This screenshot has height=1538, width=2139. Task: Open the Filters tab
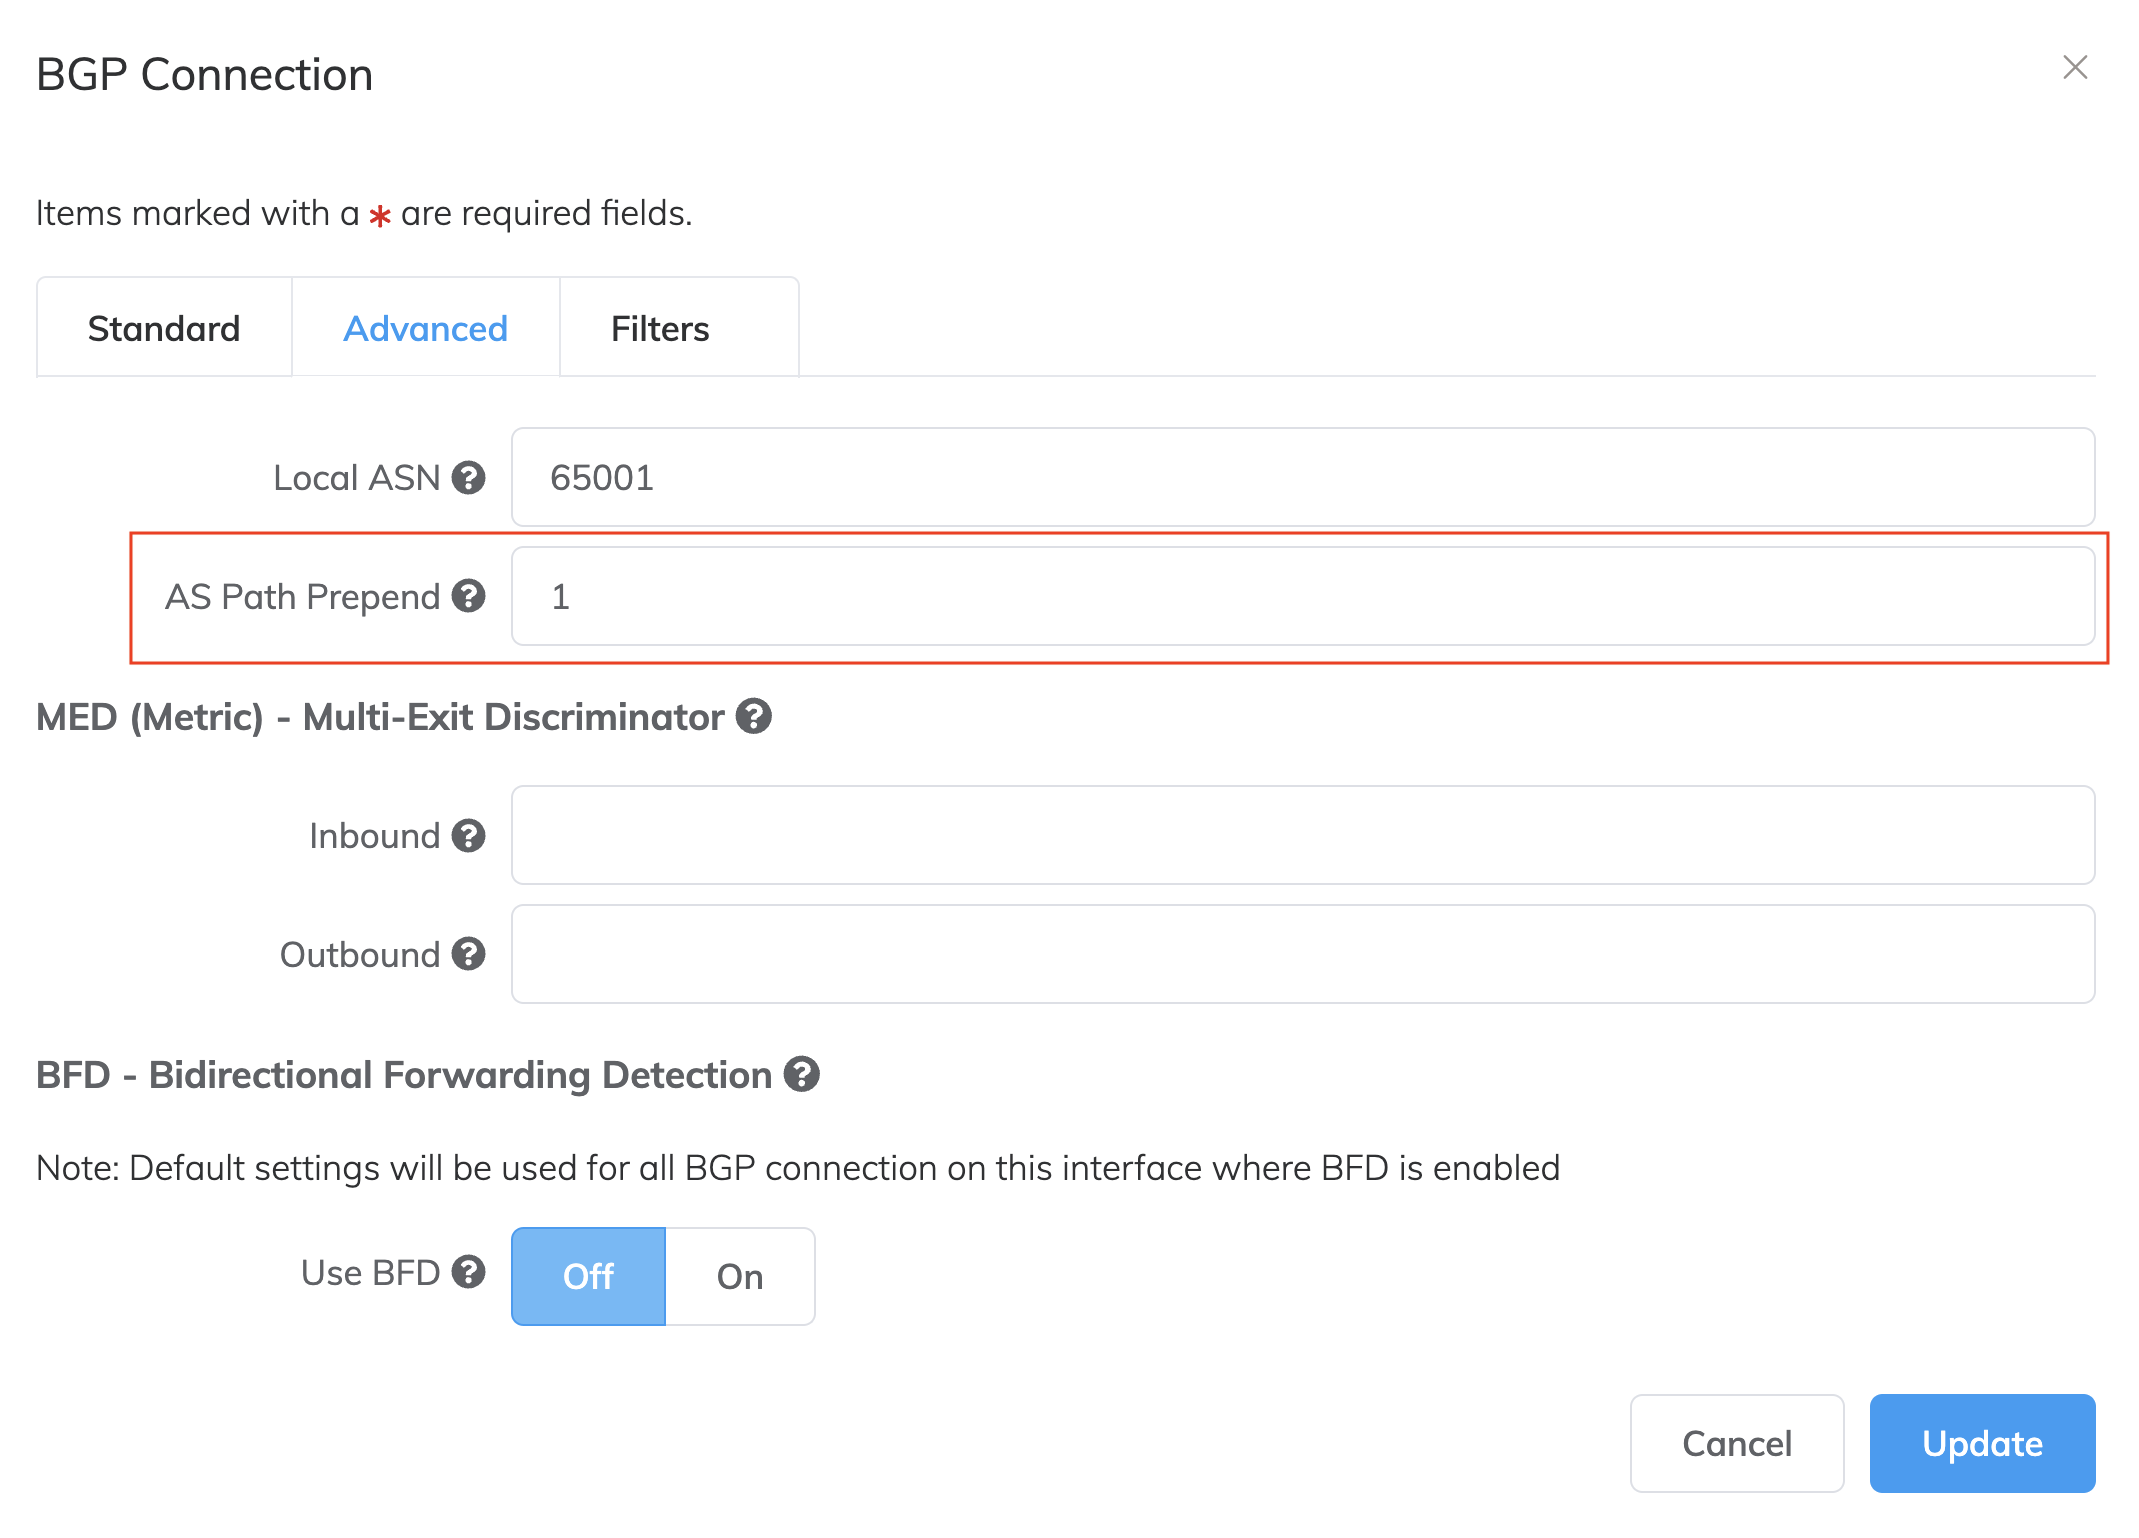(x=659, y=328)
